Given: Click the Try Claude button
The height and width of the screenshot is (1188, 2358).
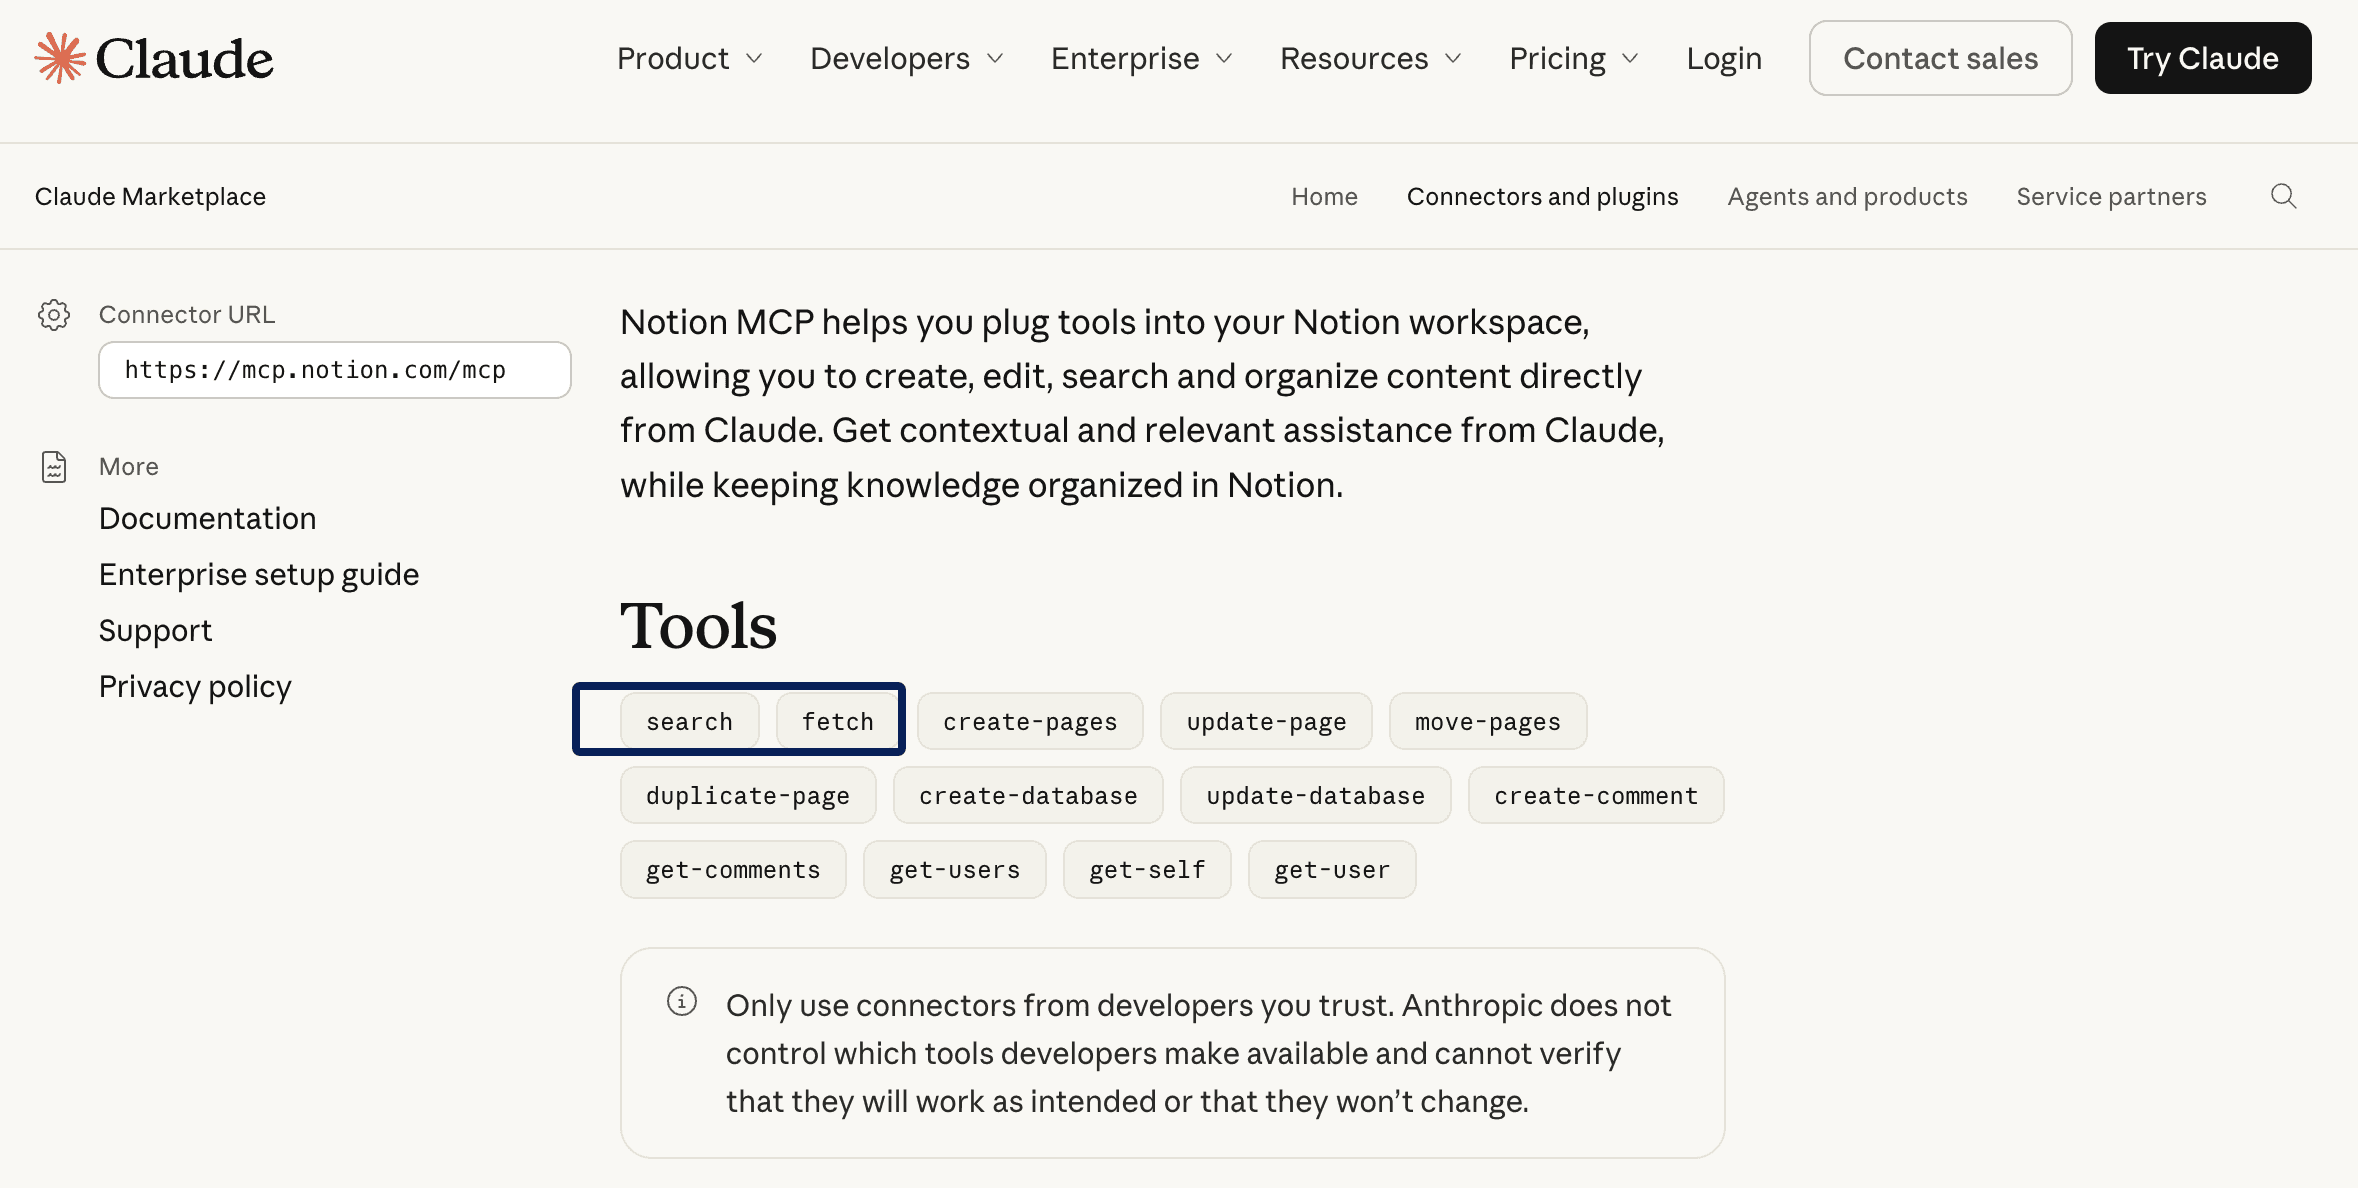Looking at the screenshot, I should pos(2202,58).
